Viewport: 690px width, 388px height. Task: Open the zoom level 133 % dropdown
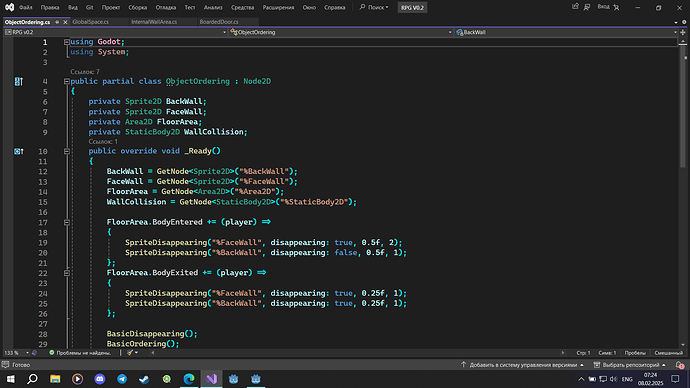[x=16, y=353]
